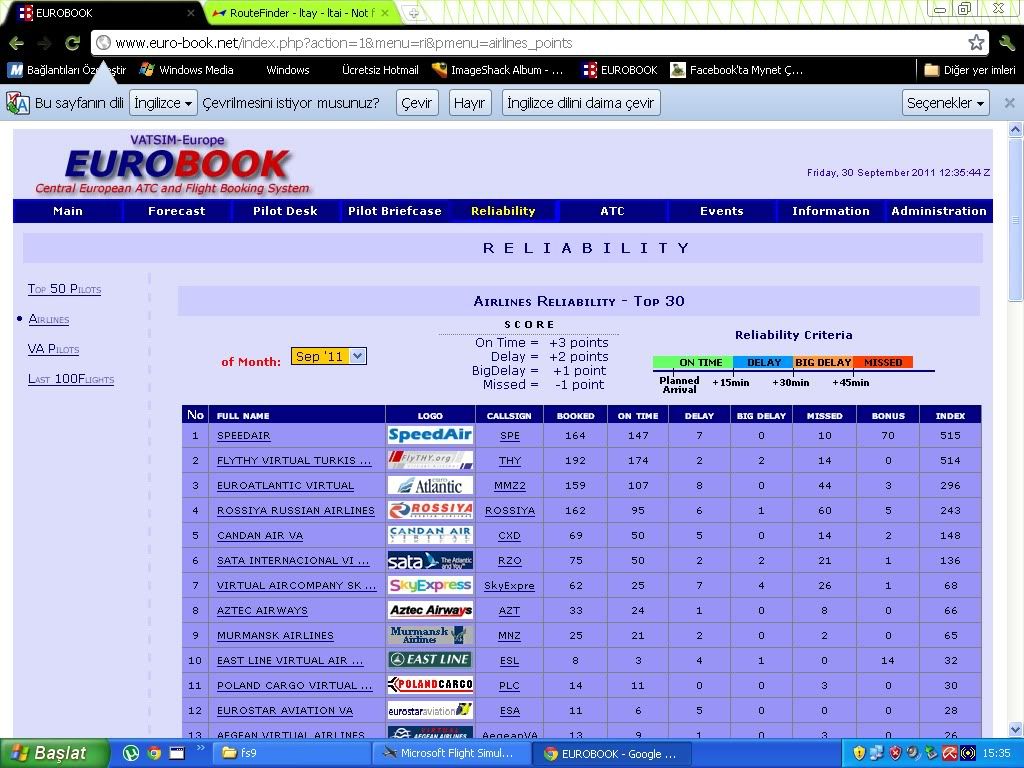The height and width of the screenshot is (768, 1024).
Task: Open the Reliability menu
Action: pos(503,211)
